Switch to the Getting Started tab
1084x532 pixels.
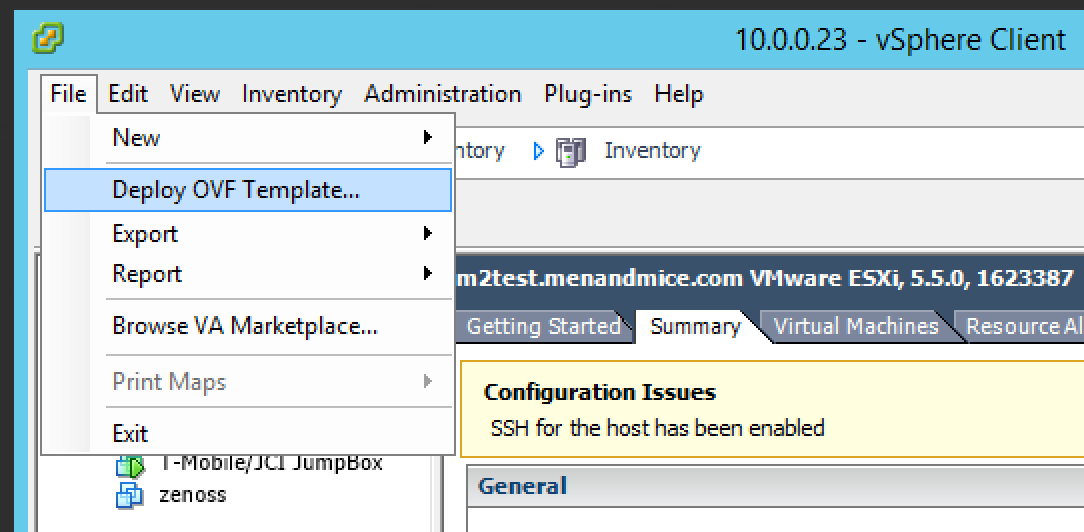(x=543, y=326)
